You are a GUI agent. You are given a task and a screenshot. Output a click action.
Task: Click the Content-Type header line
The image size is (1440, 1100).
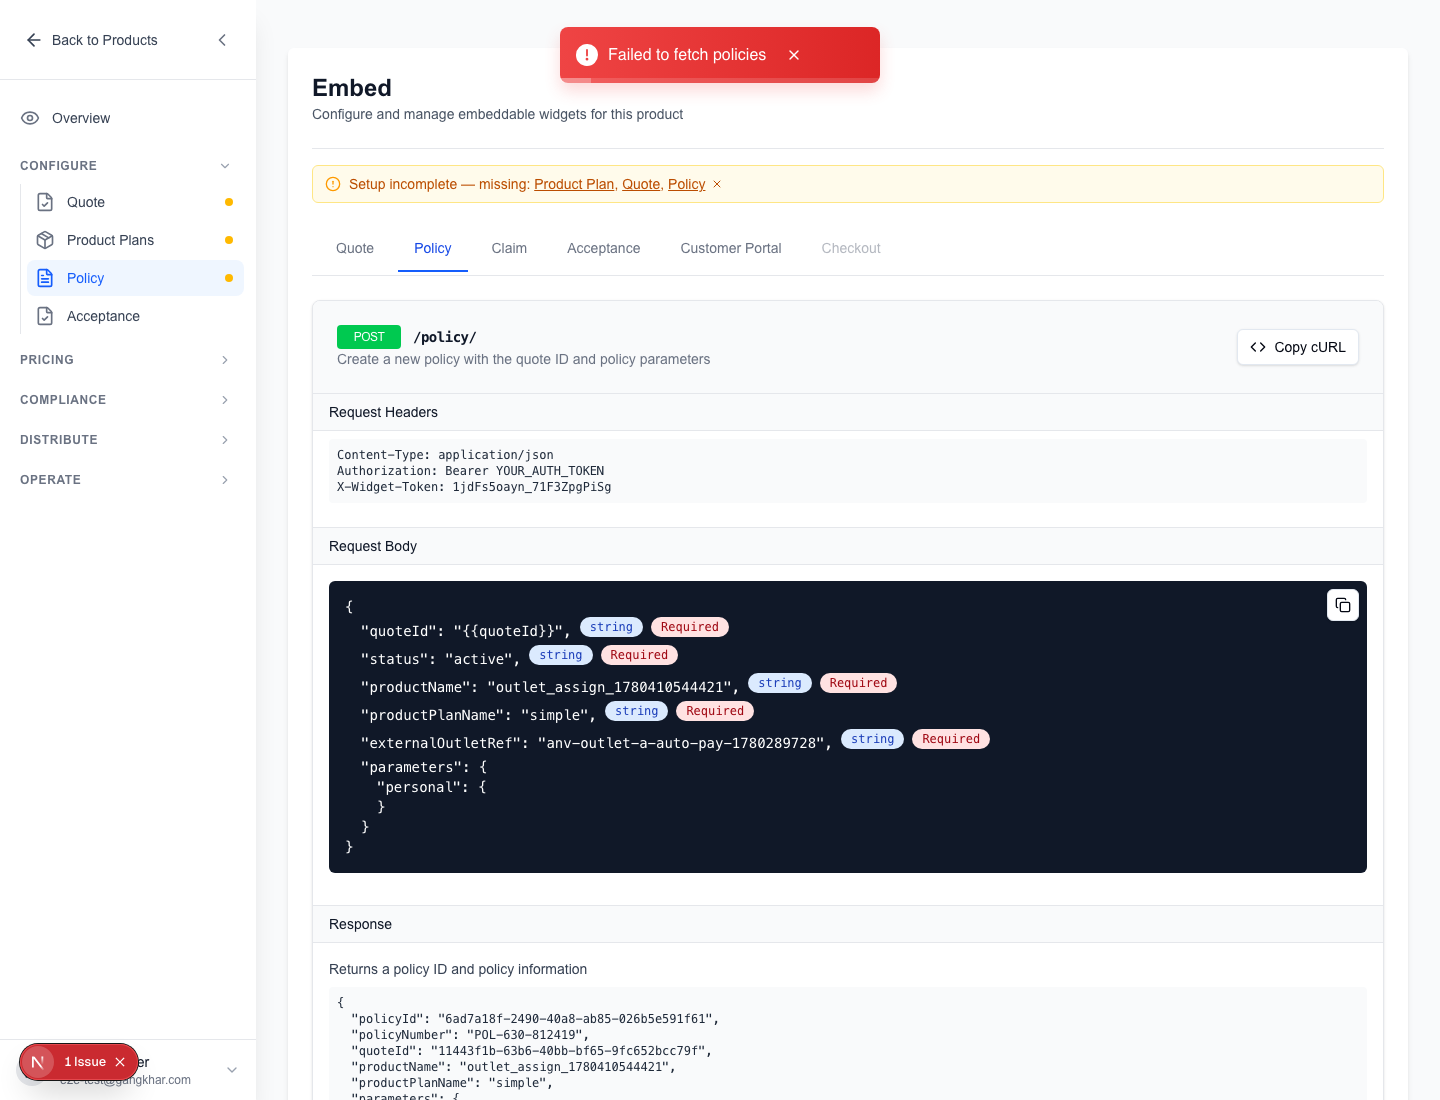tap(445, 455)
